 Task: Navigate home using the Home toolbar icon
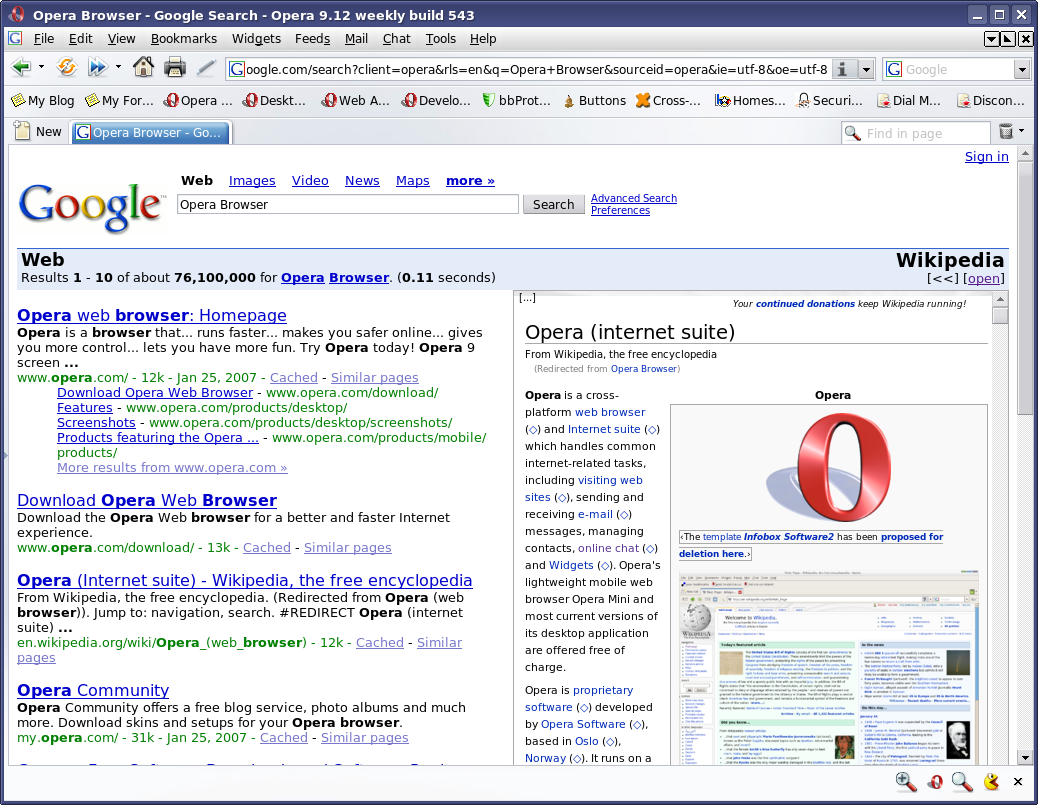coord(144,68)
